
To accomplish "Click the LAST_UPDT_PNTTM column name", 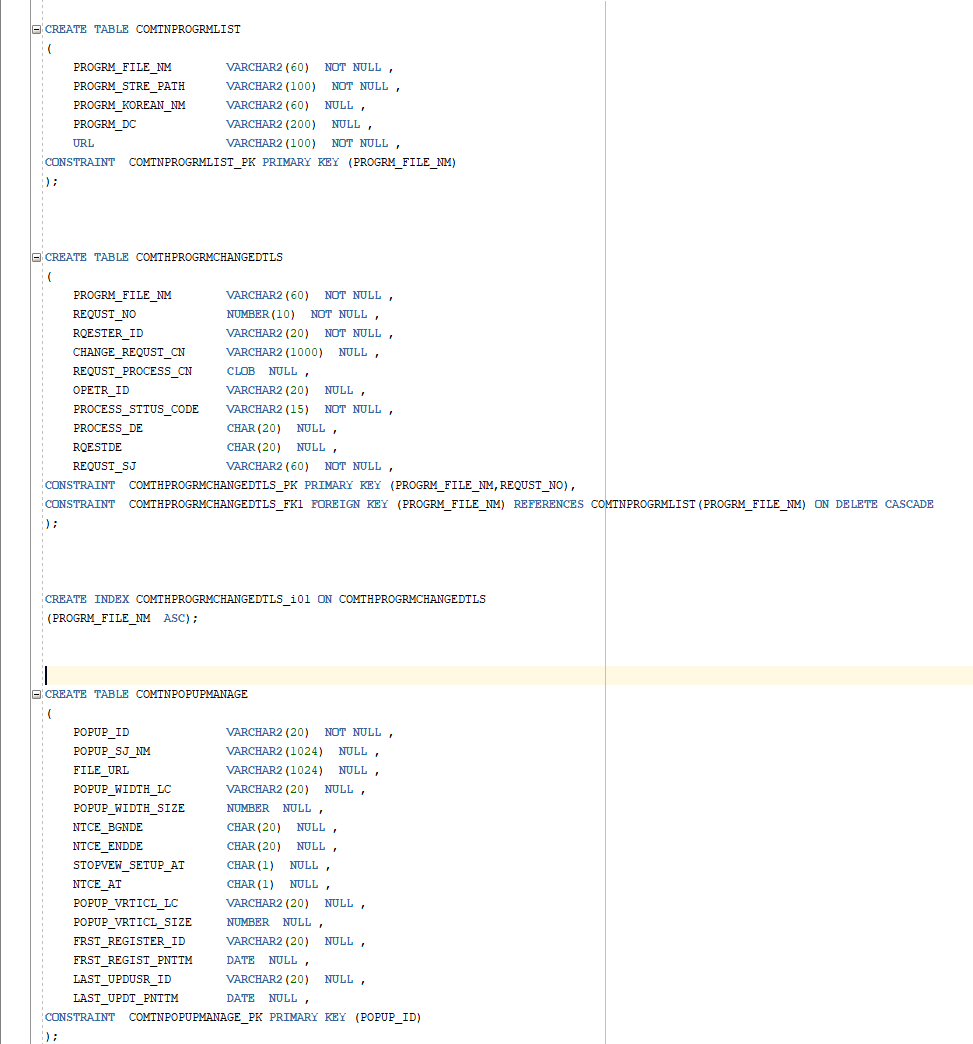I will tap(126, 998).
